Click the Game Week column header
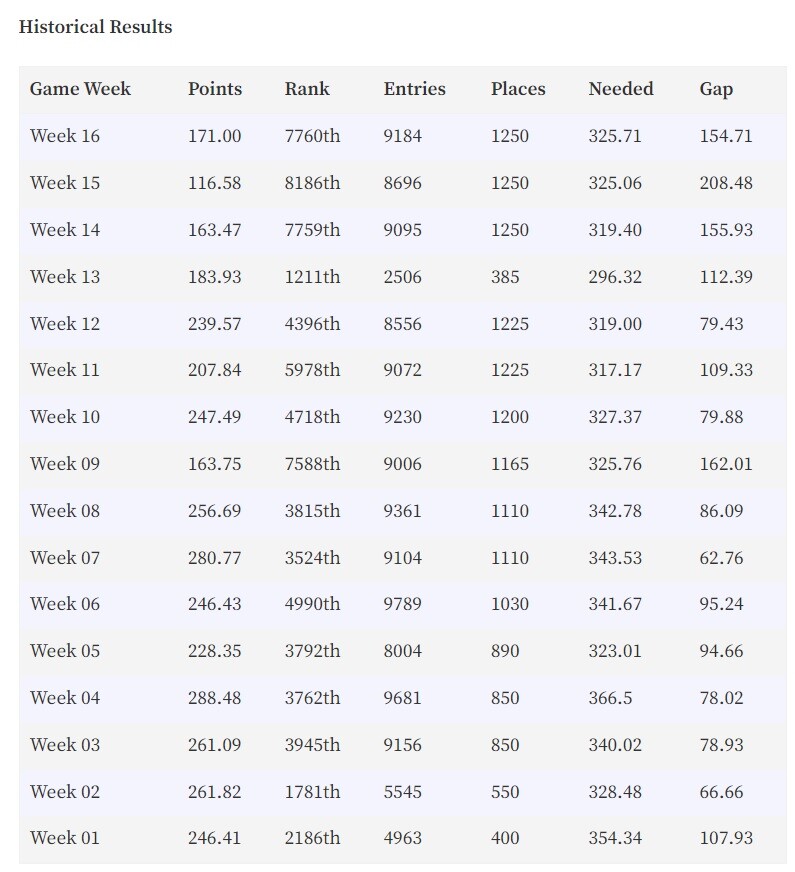The width and height of the screenshot is (795, 872). (x=80, y=89)
